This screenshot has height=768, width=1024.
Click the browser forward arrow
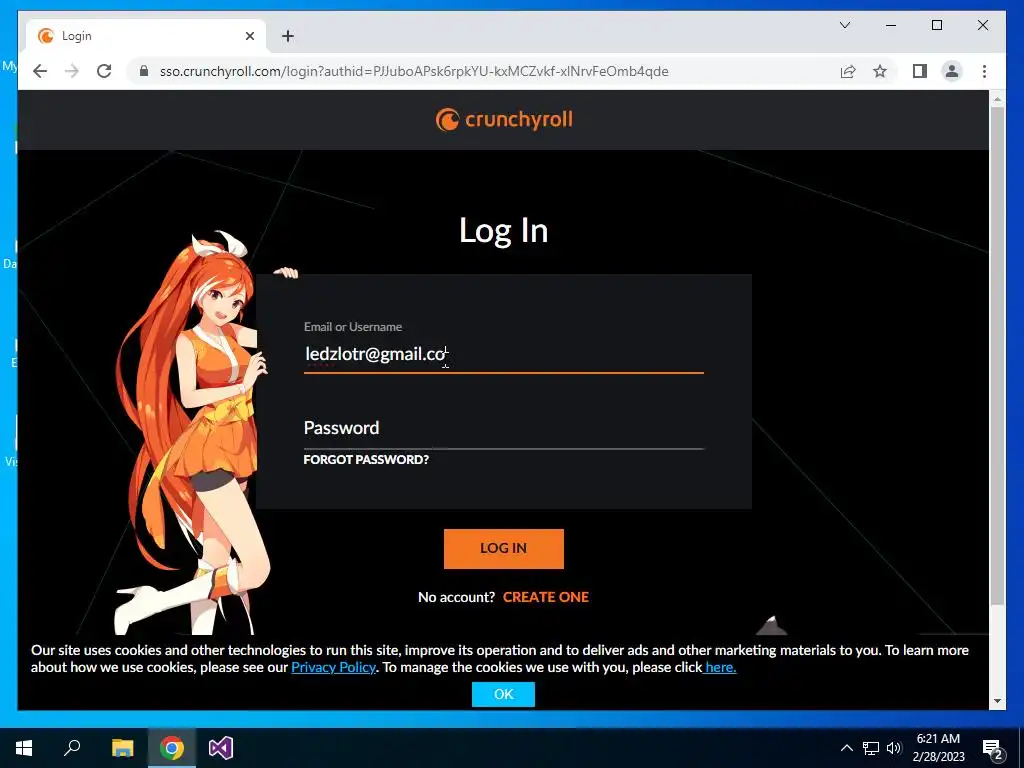point(72,71)
